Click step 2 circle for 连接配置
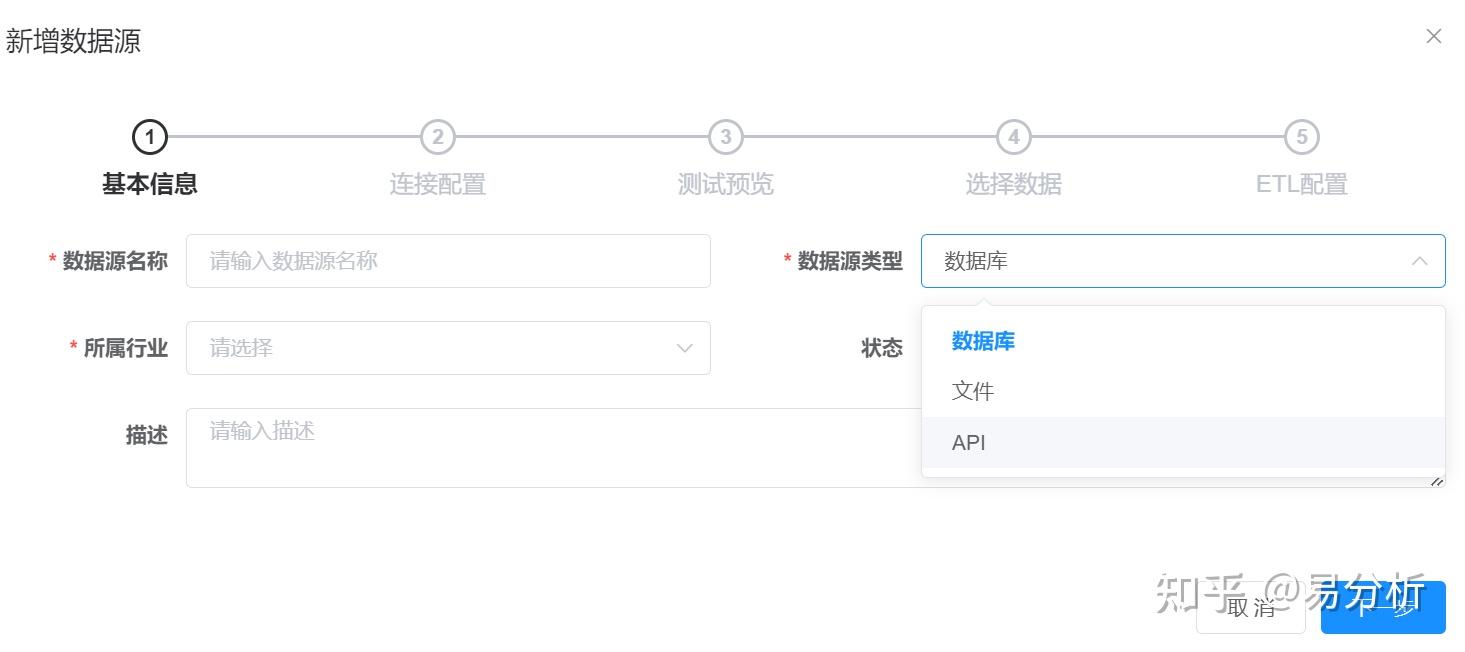Image resolution: width=1465 pixels, height=652 pixels. (437, 137)
